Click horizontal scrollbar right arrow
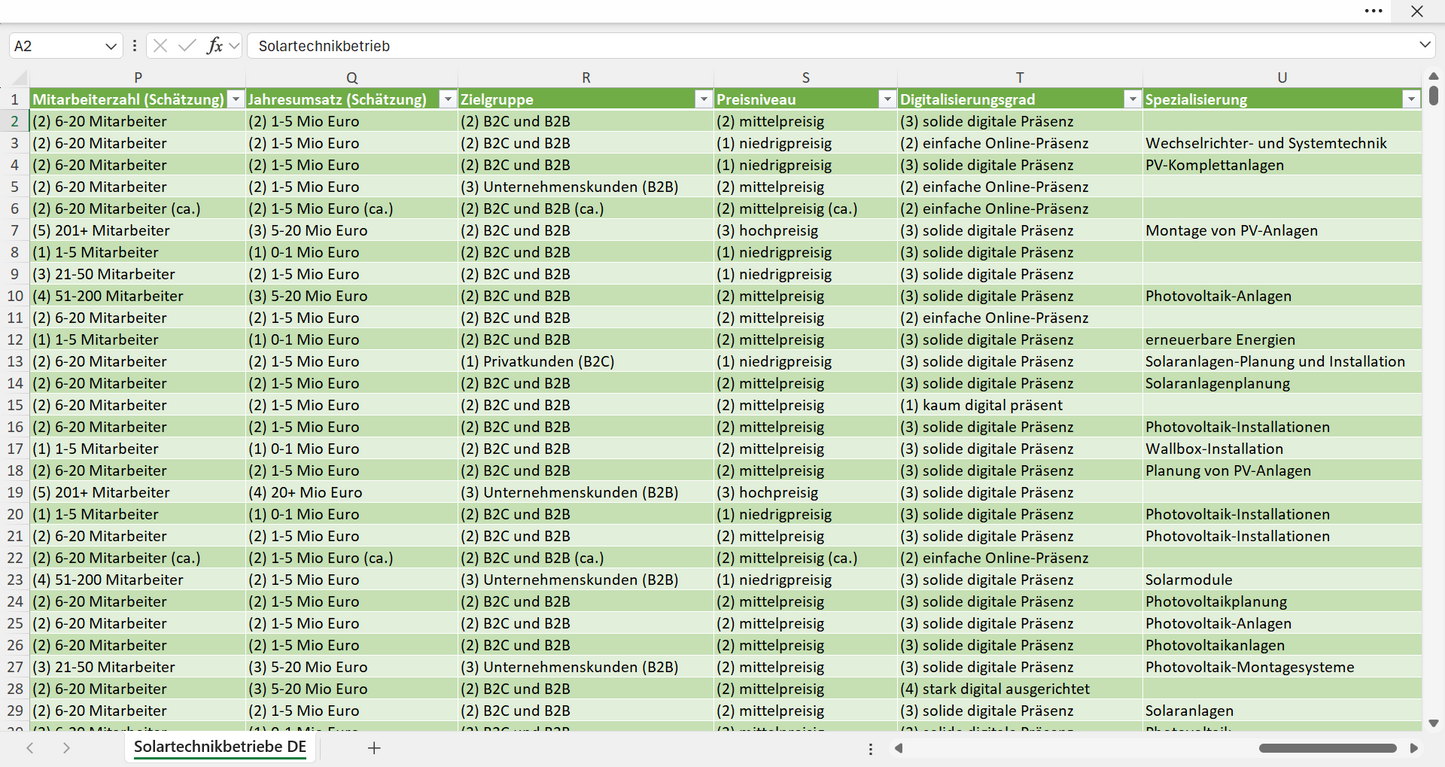Screen dimensions: 1445x767 point(1414,748)
